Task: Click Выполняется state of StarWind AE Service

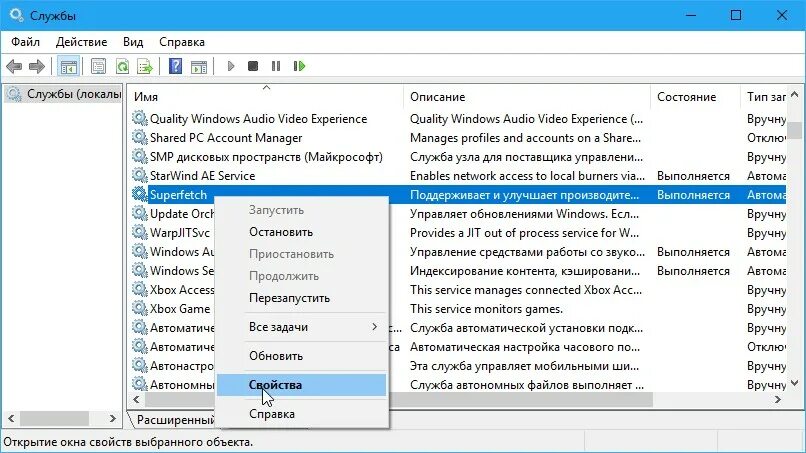Action: (x=693, y=176)
